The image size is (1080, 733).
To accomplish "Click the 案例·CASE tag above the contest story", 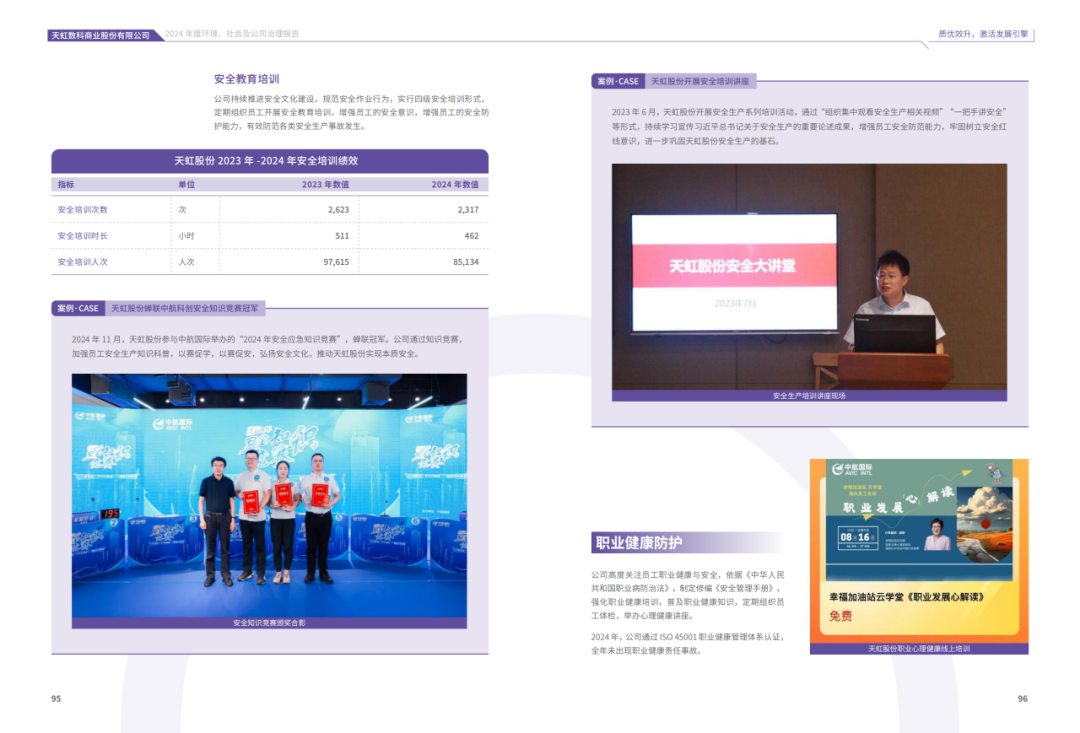I will tap(78, 308).
